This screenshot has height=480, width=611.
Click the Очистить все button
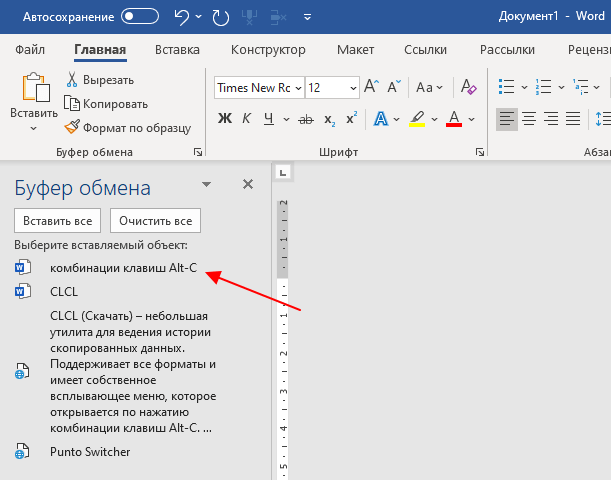tap(155, 221)
